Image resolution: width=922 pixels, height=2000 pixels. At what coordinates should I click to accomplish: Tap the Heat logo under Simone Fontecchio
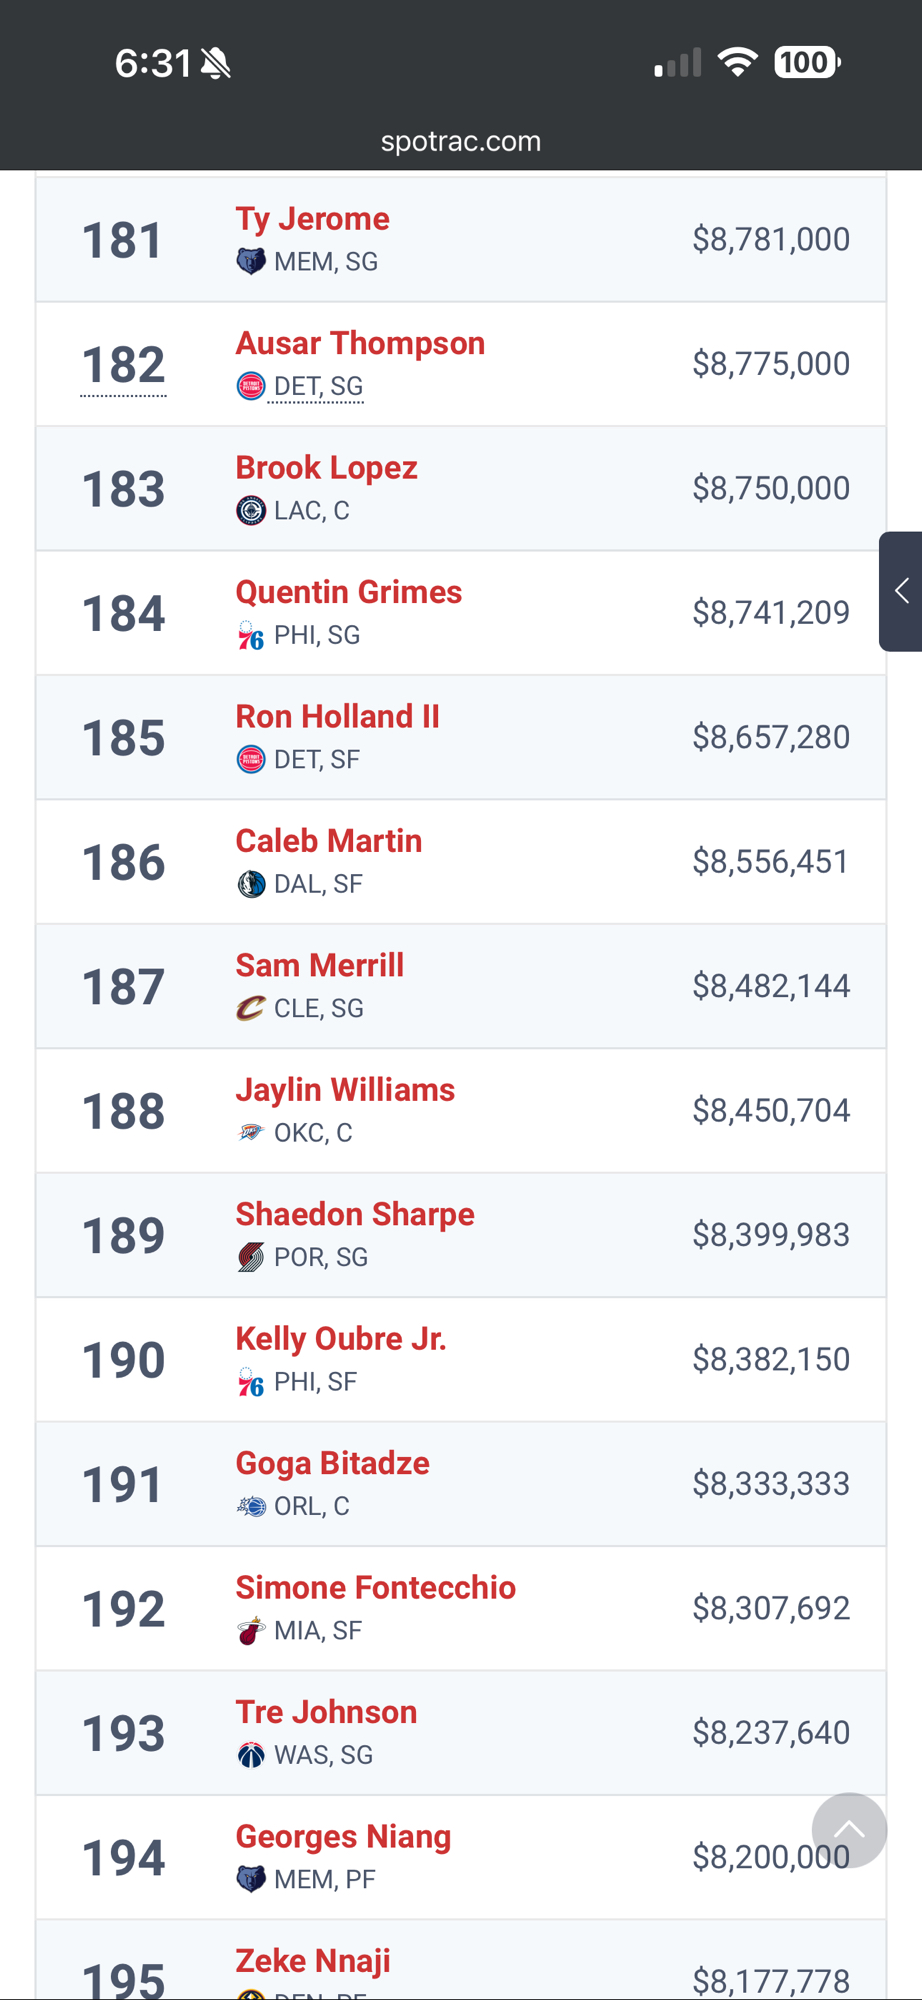250,1631
